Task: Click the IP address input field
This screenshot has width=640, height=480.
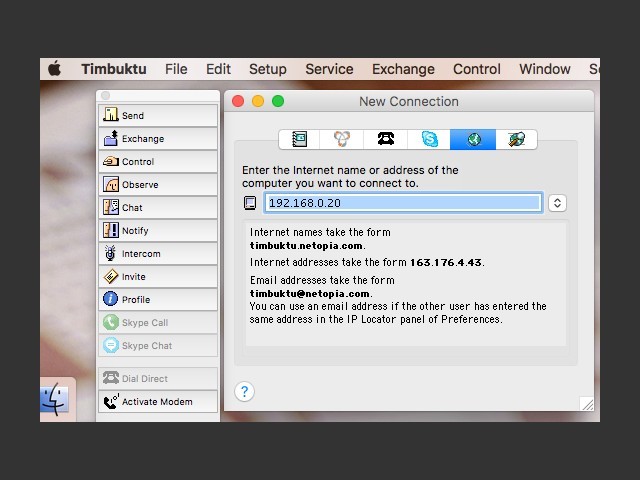Action: [403, 203]
